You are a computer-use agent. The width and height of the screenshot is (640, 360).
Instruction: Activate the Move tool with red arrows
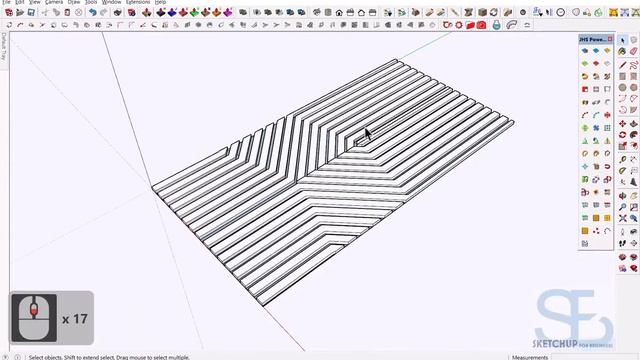pos(622,124)
